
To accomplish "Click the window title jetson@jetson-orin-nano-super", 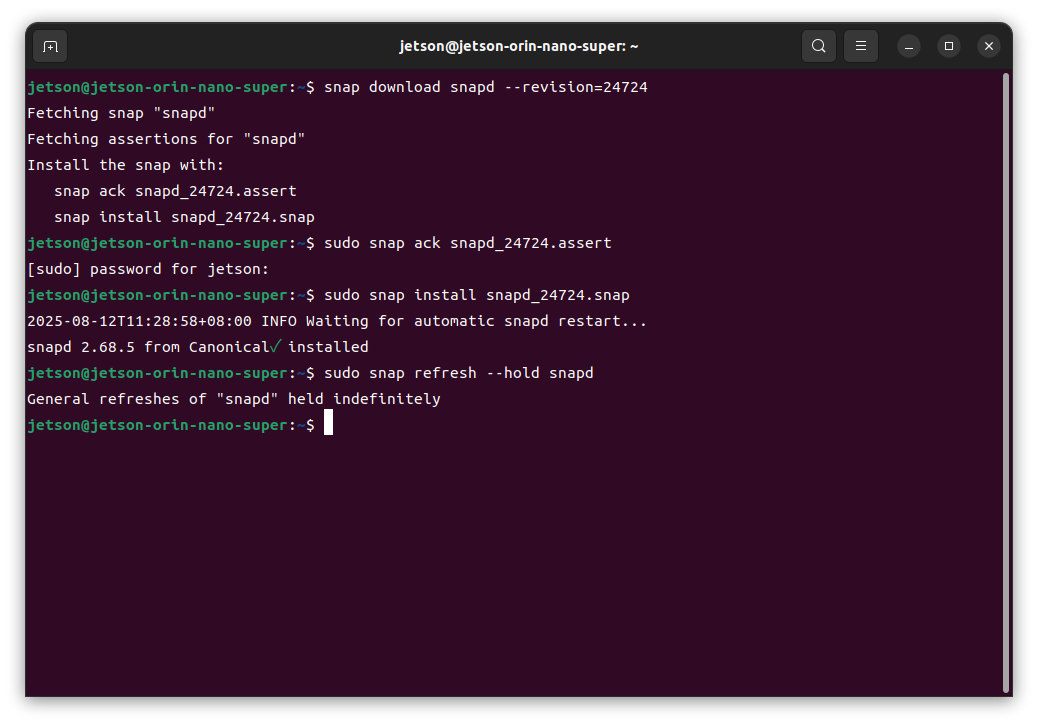I will pyautogui.click(x=518, y=46).
